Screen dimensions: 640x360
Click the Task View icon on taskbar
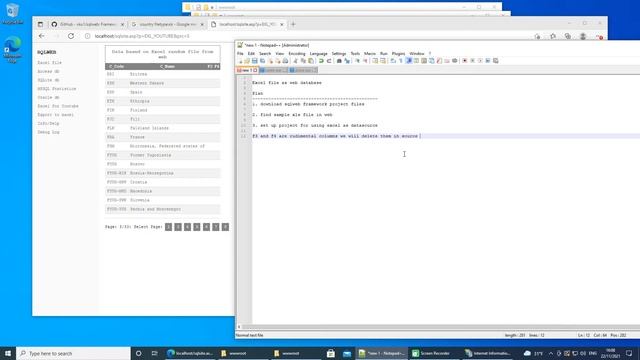tap(154, 353)
